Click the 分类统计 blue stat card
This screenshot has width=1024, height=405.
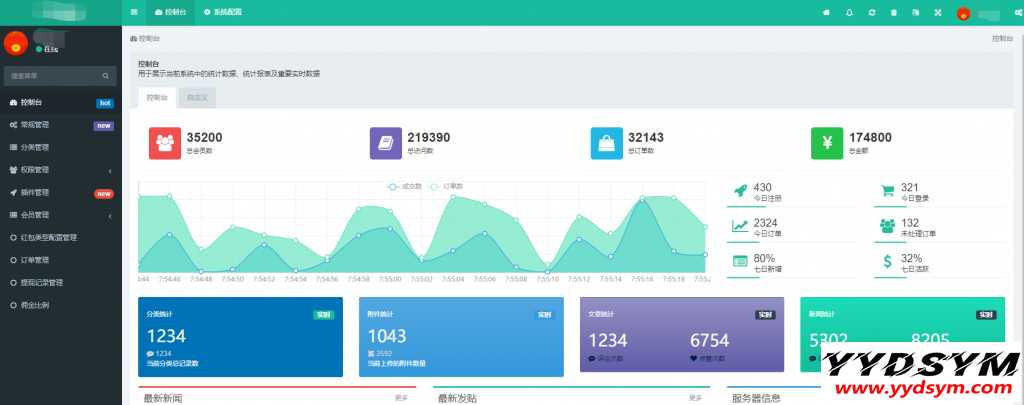[x=240, y=337]
